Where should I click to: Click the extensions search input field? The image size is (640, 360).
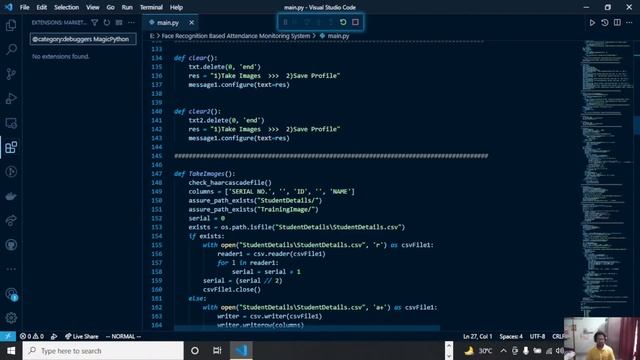83,39
